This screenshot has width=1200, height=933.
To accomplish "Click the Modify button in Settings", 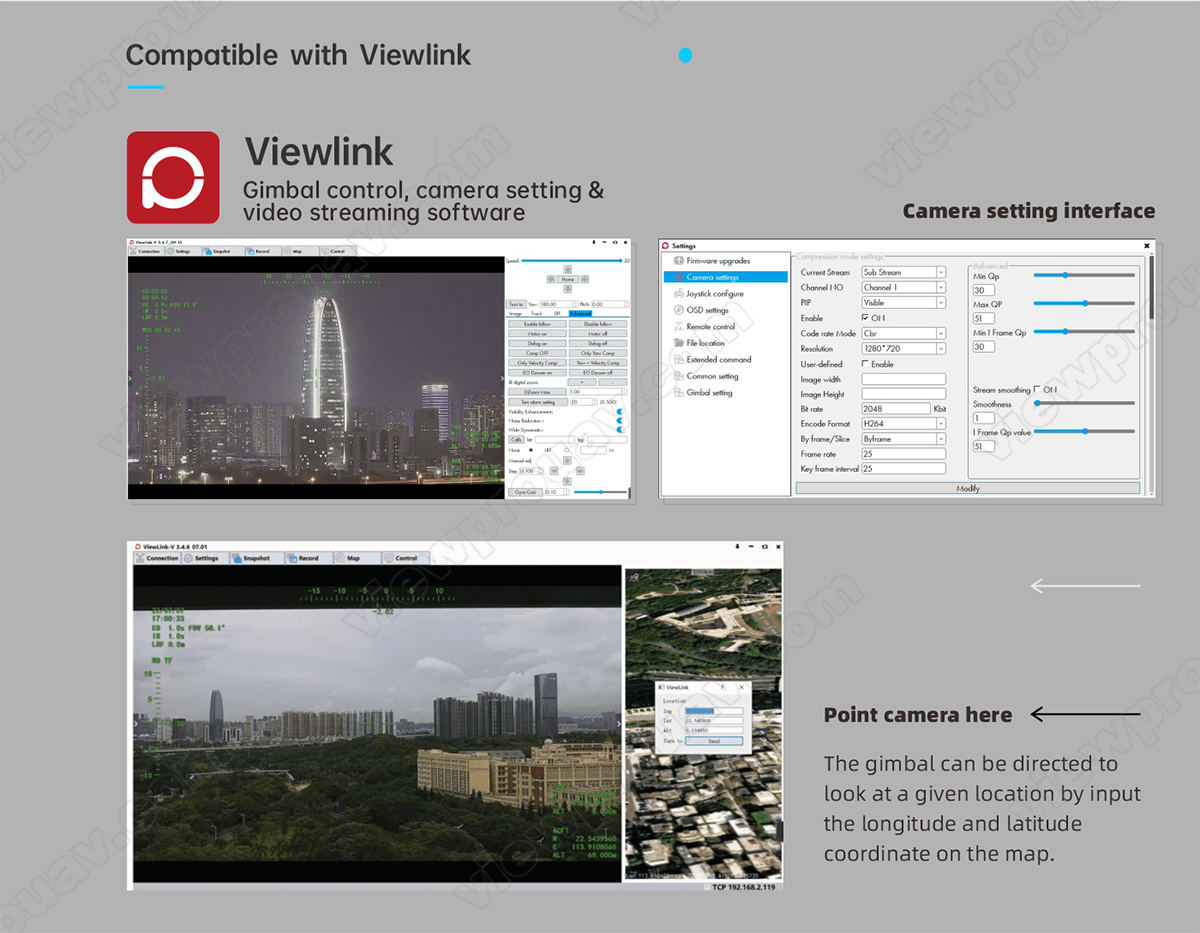I will [x=968, y=488].
